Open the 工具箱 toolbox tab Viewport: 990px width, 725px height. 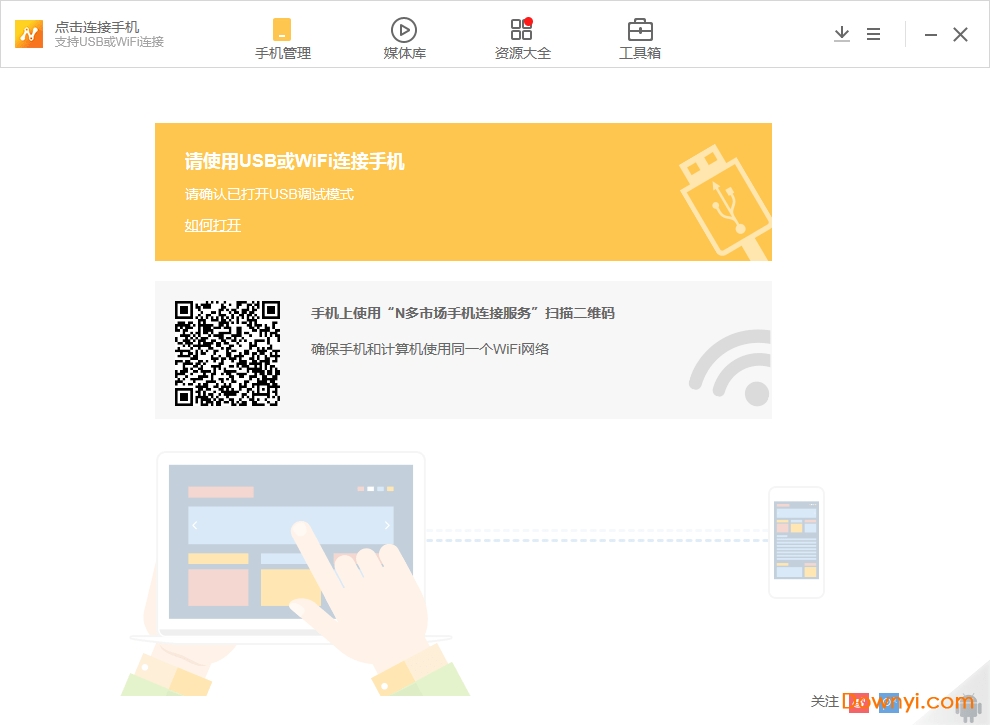pos(640,39)
